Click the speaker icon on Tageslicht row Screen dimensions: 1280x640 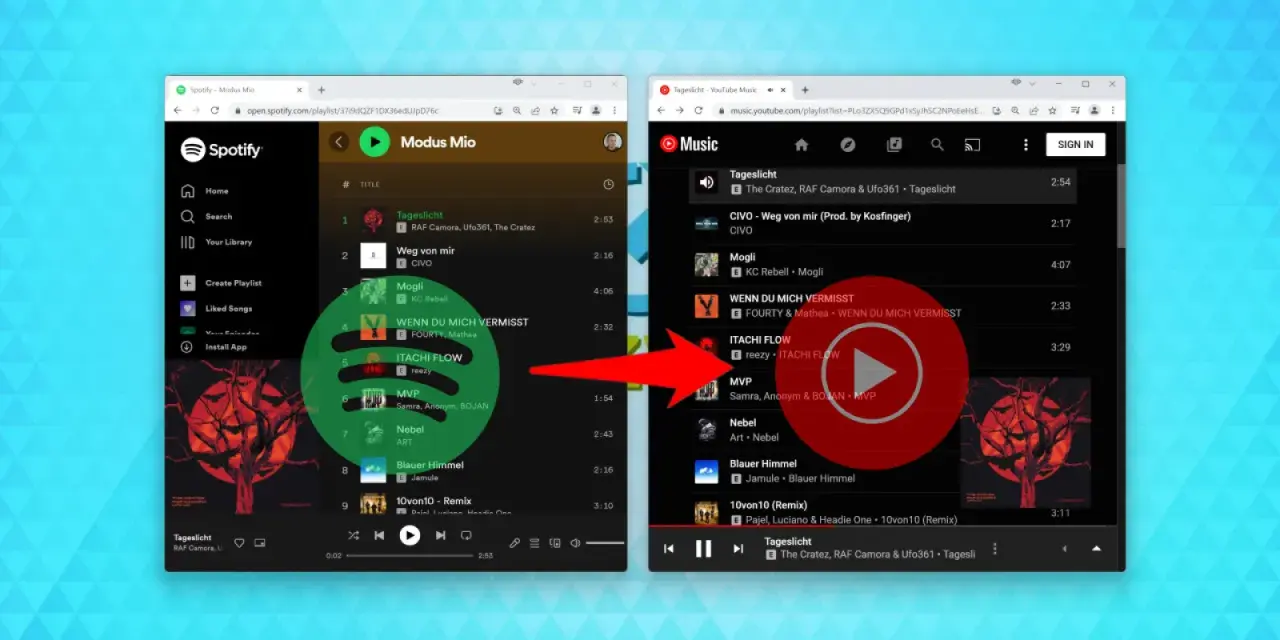tap(706, 181)
